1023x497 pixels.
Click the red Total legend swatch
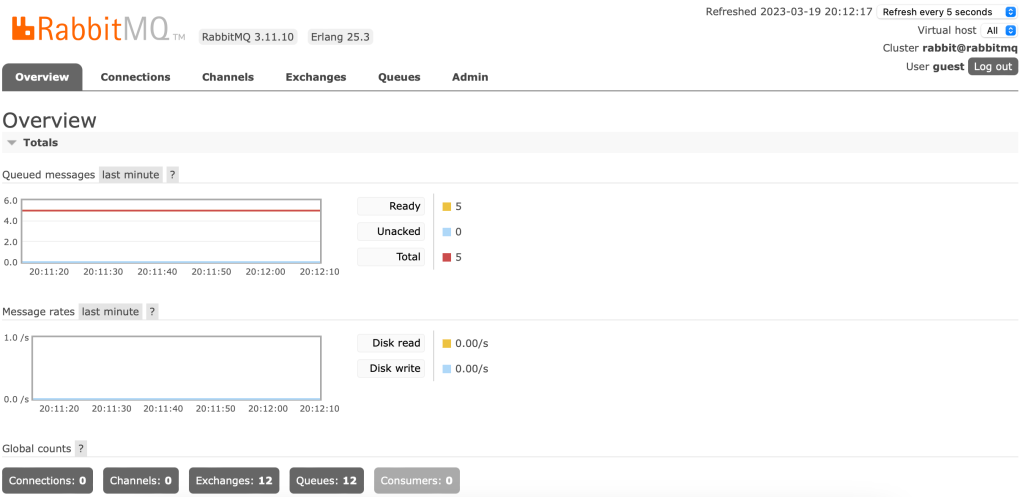(446, 257)
